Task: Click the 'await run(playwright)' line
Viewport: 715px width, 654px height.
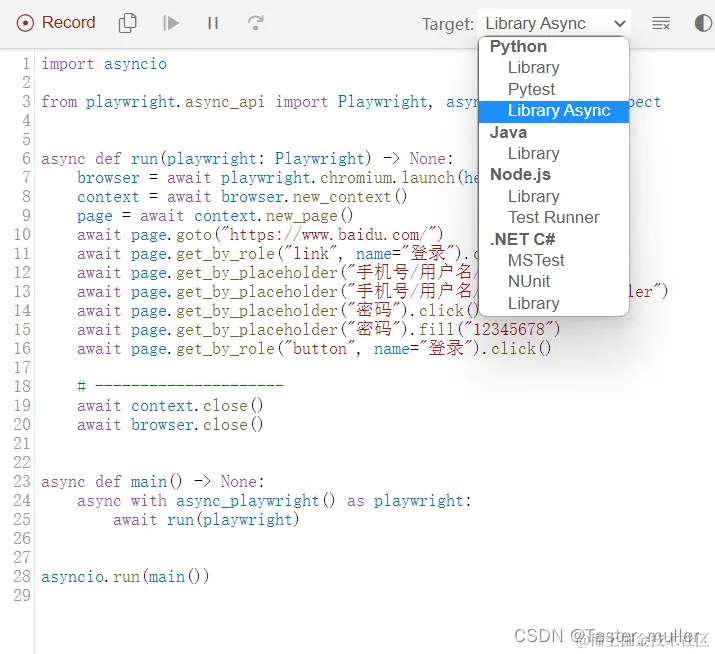Action: [206, 520]
